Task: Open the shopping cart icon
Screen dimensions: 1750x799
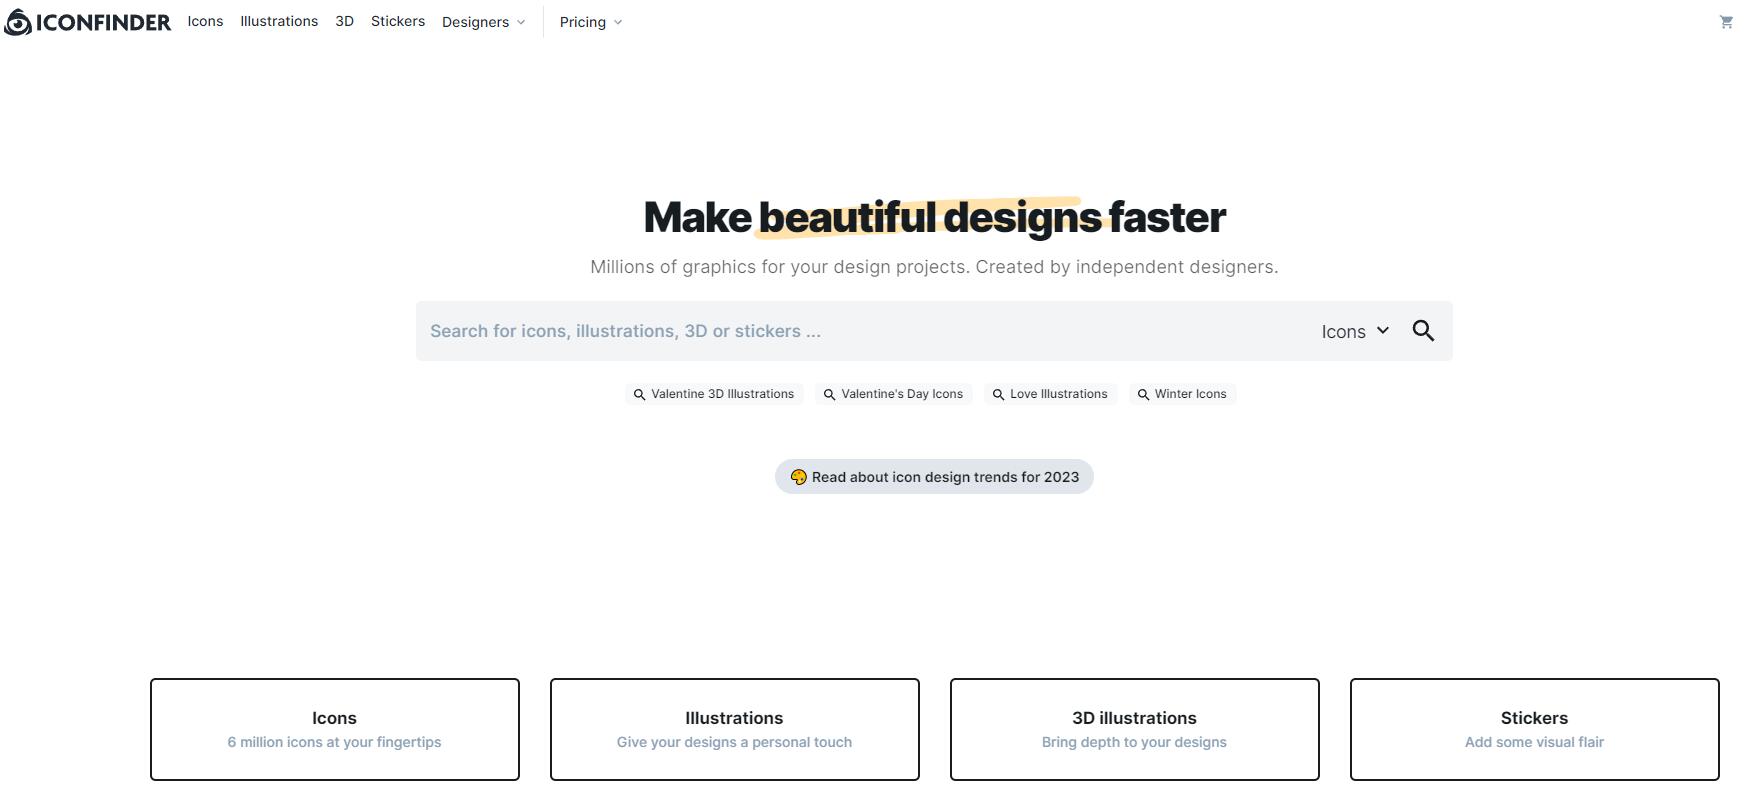Action: click(x=1726, y=22)
